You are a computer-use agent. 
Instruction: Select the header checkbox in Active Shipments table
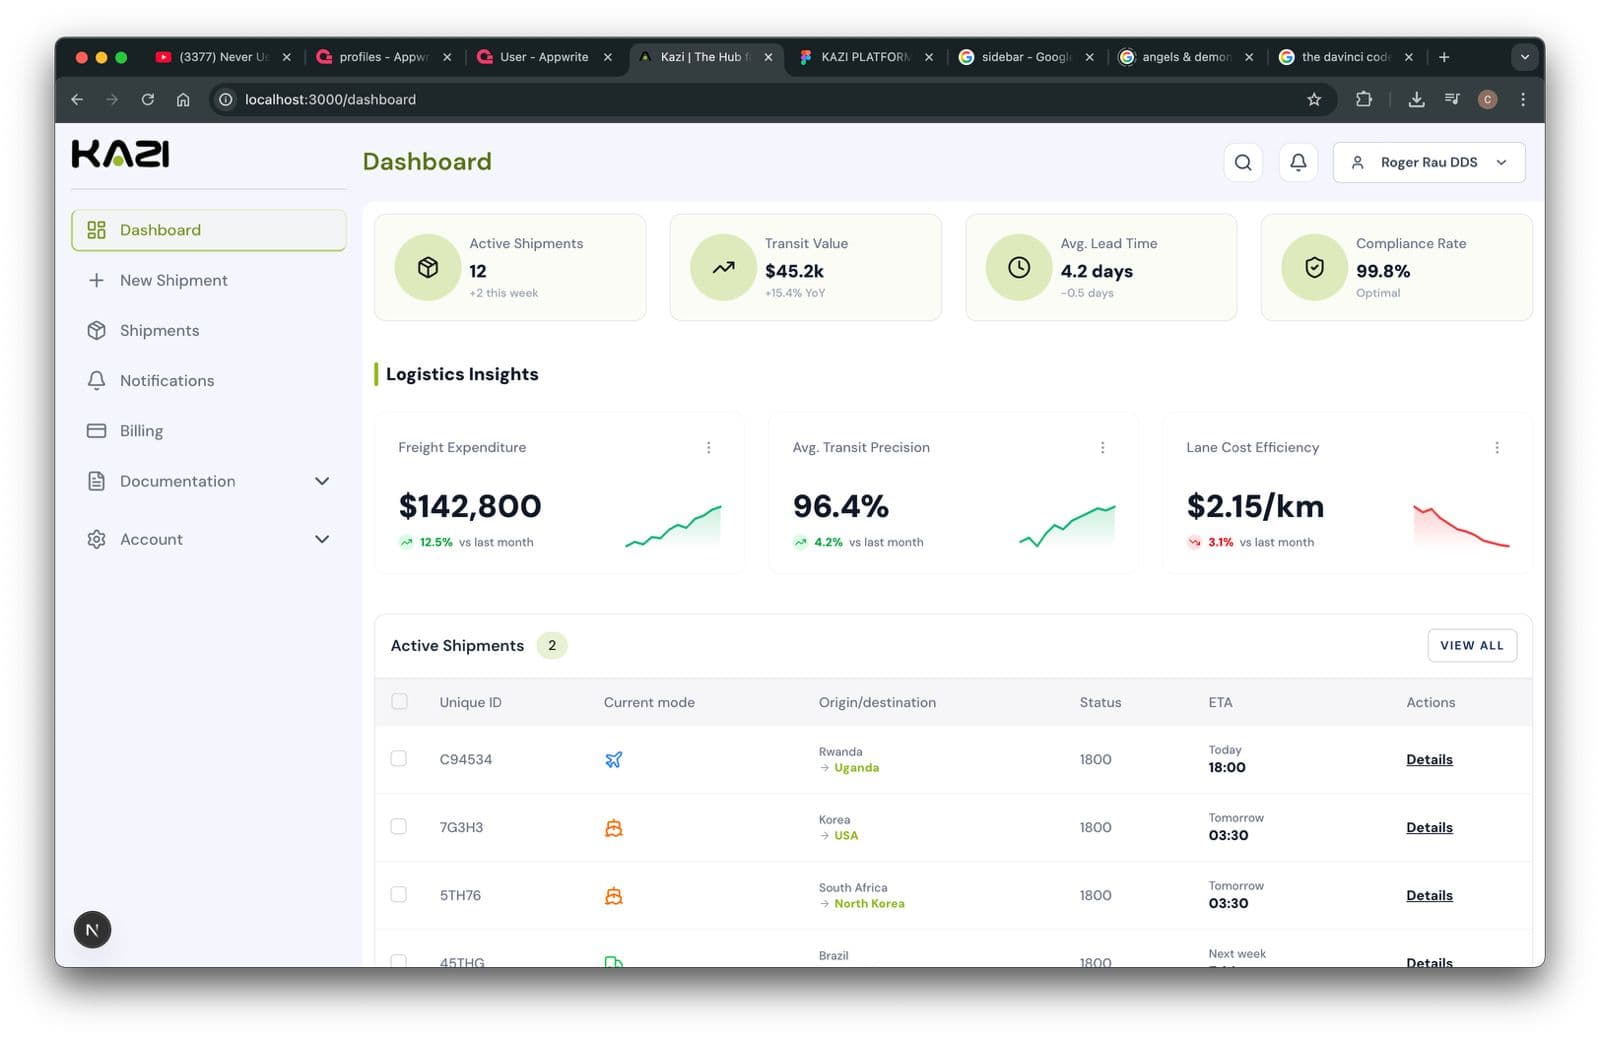[399, 701]
